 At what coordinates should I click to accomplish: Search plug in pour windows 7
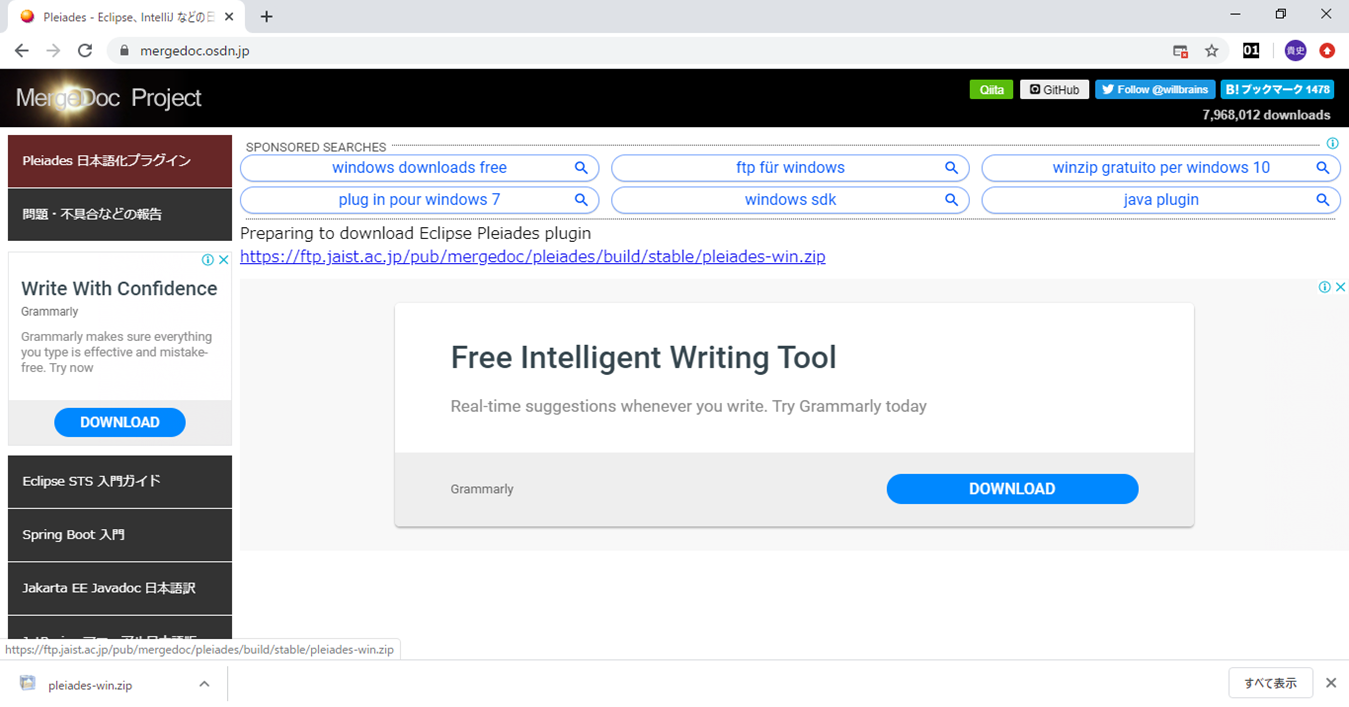pos(419,200)
